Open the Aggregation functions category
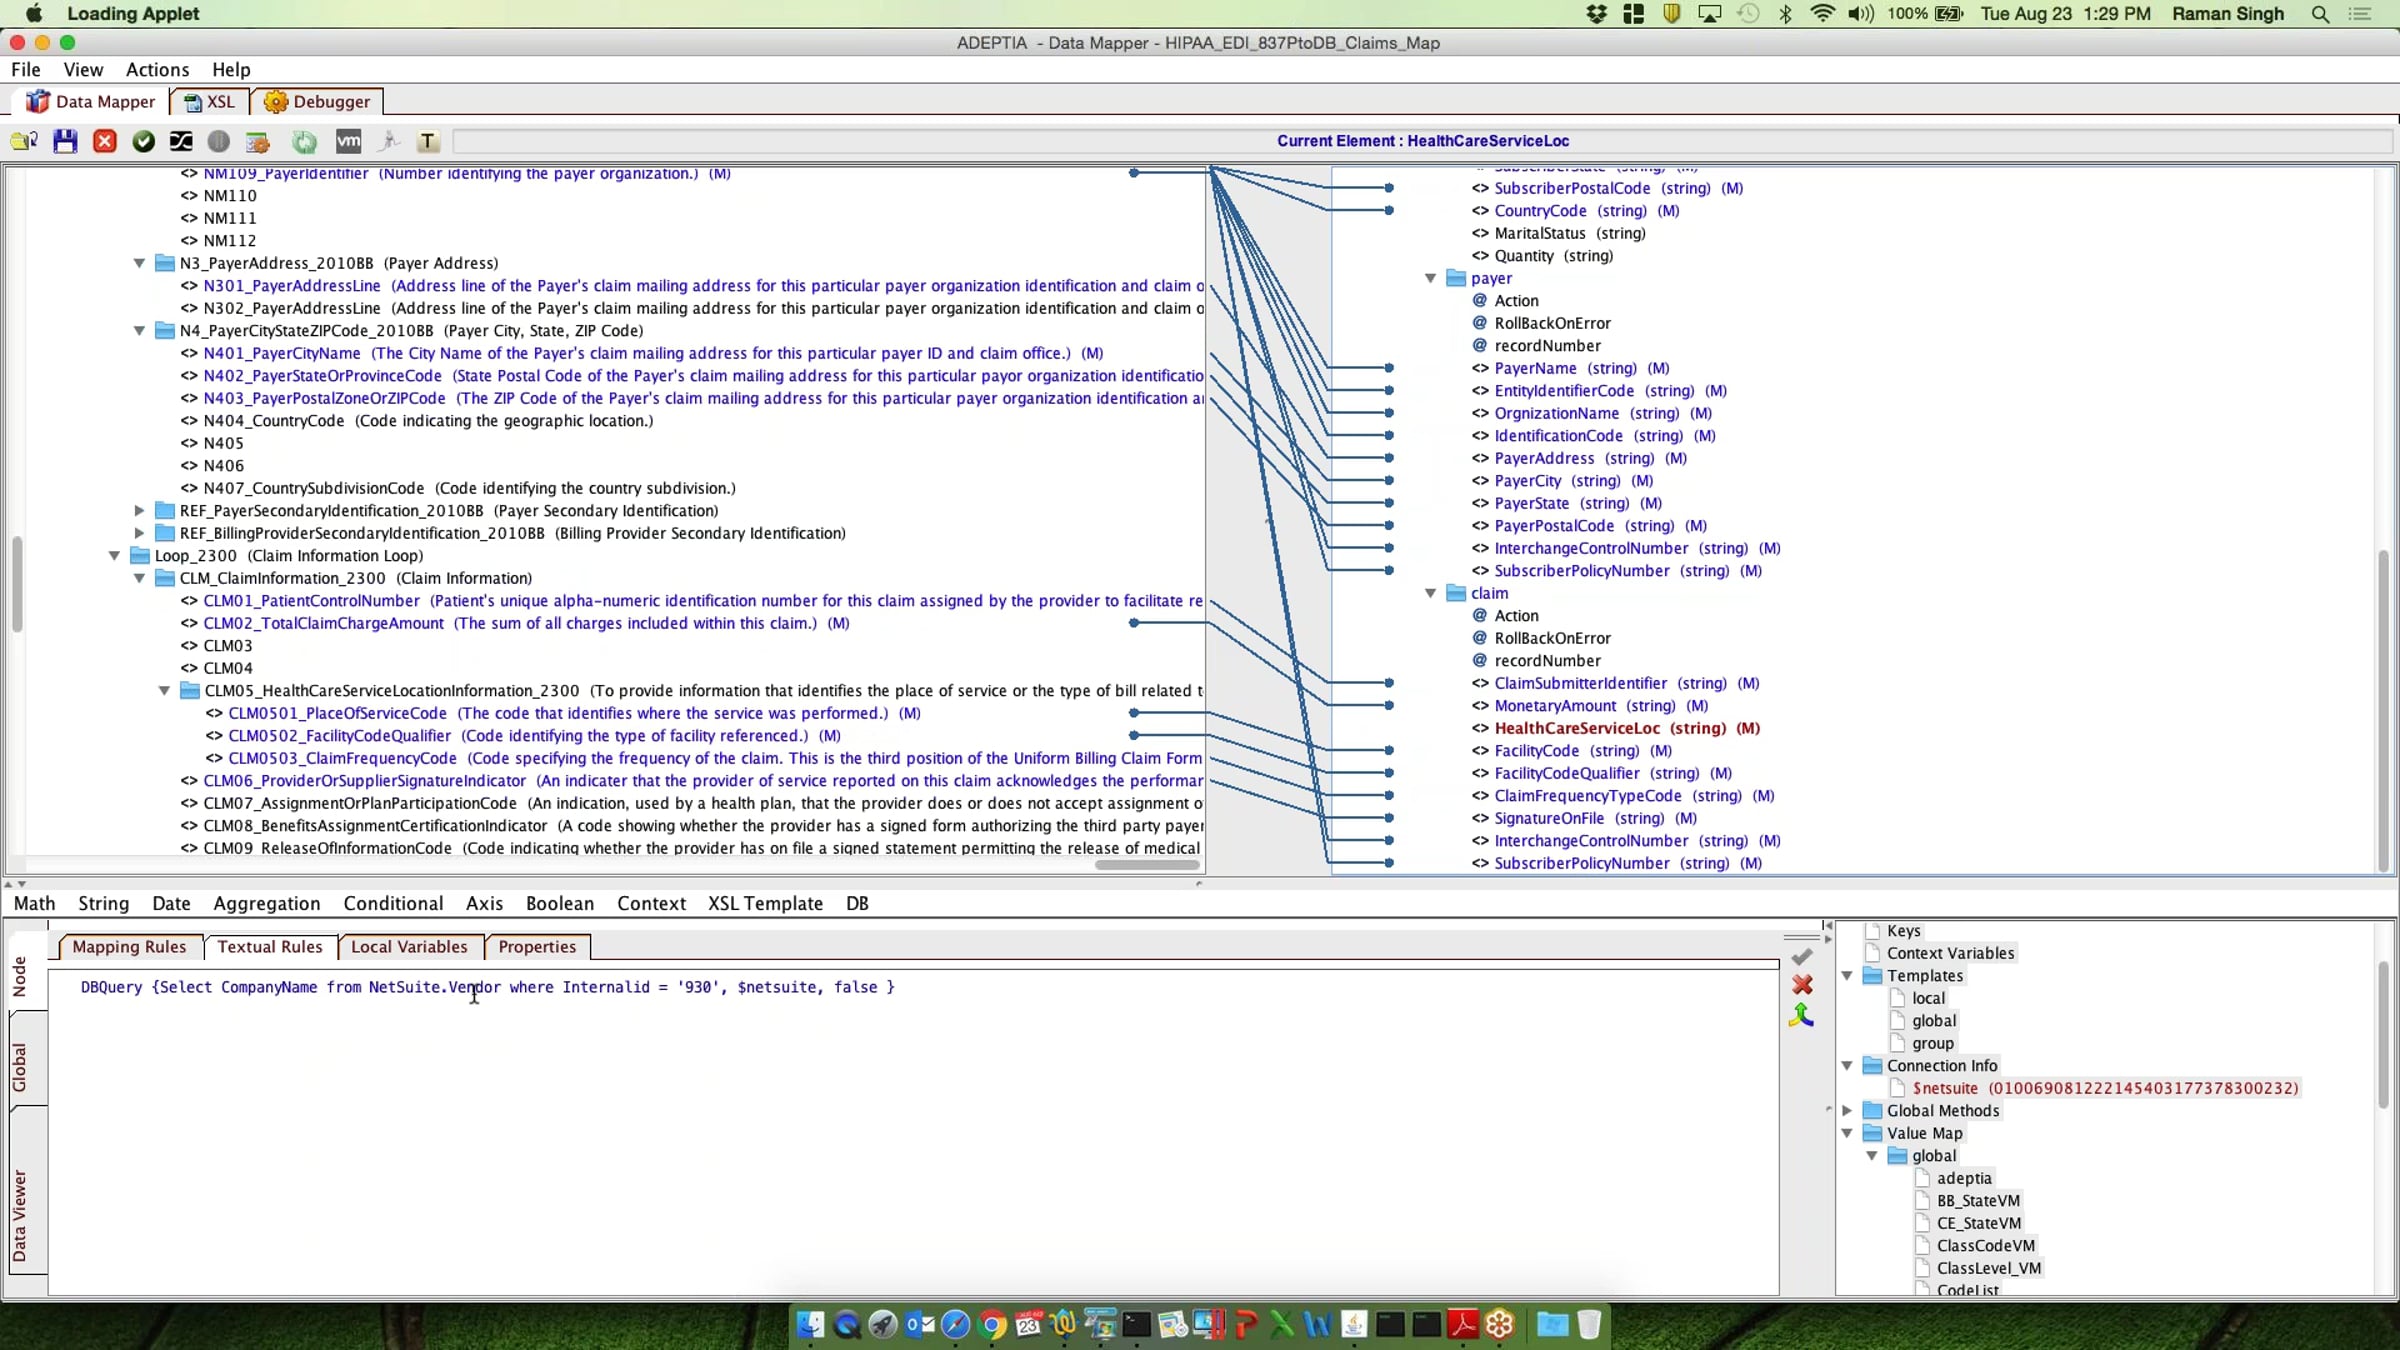Screen dimensions: 2400x1350 267,904
